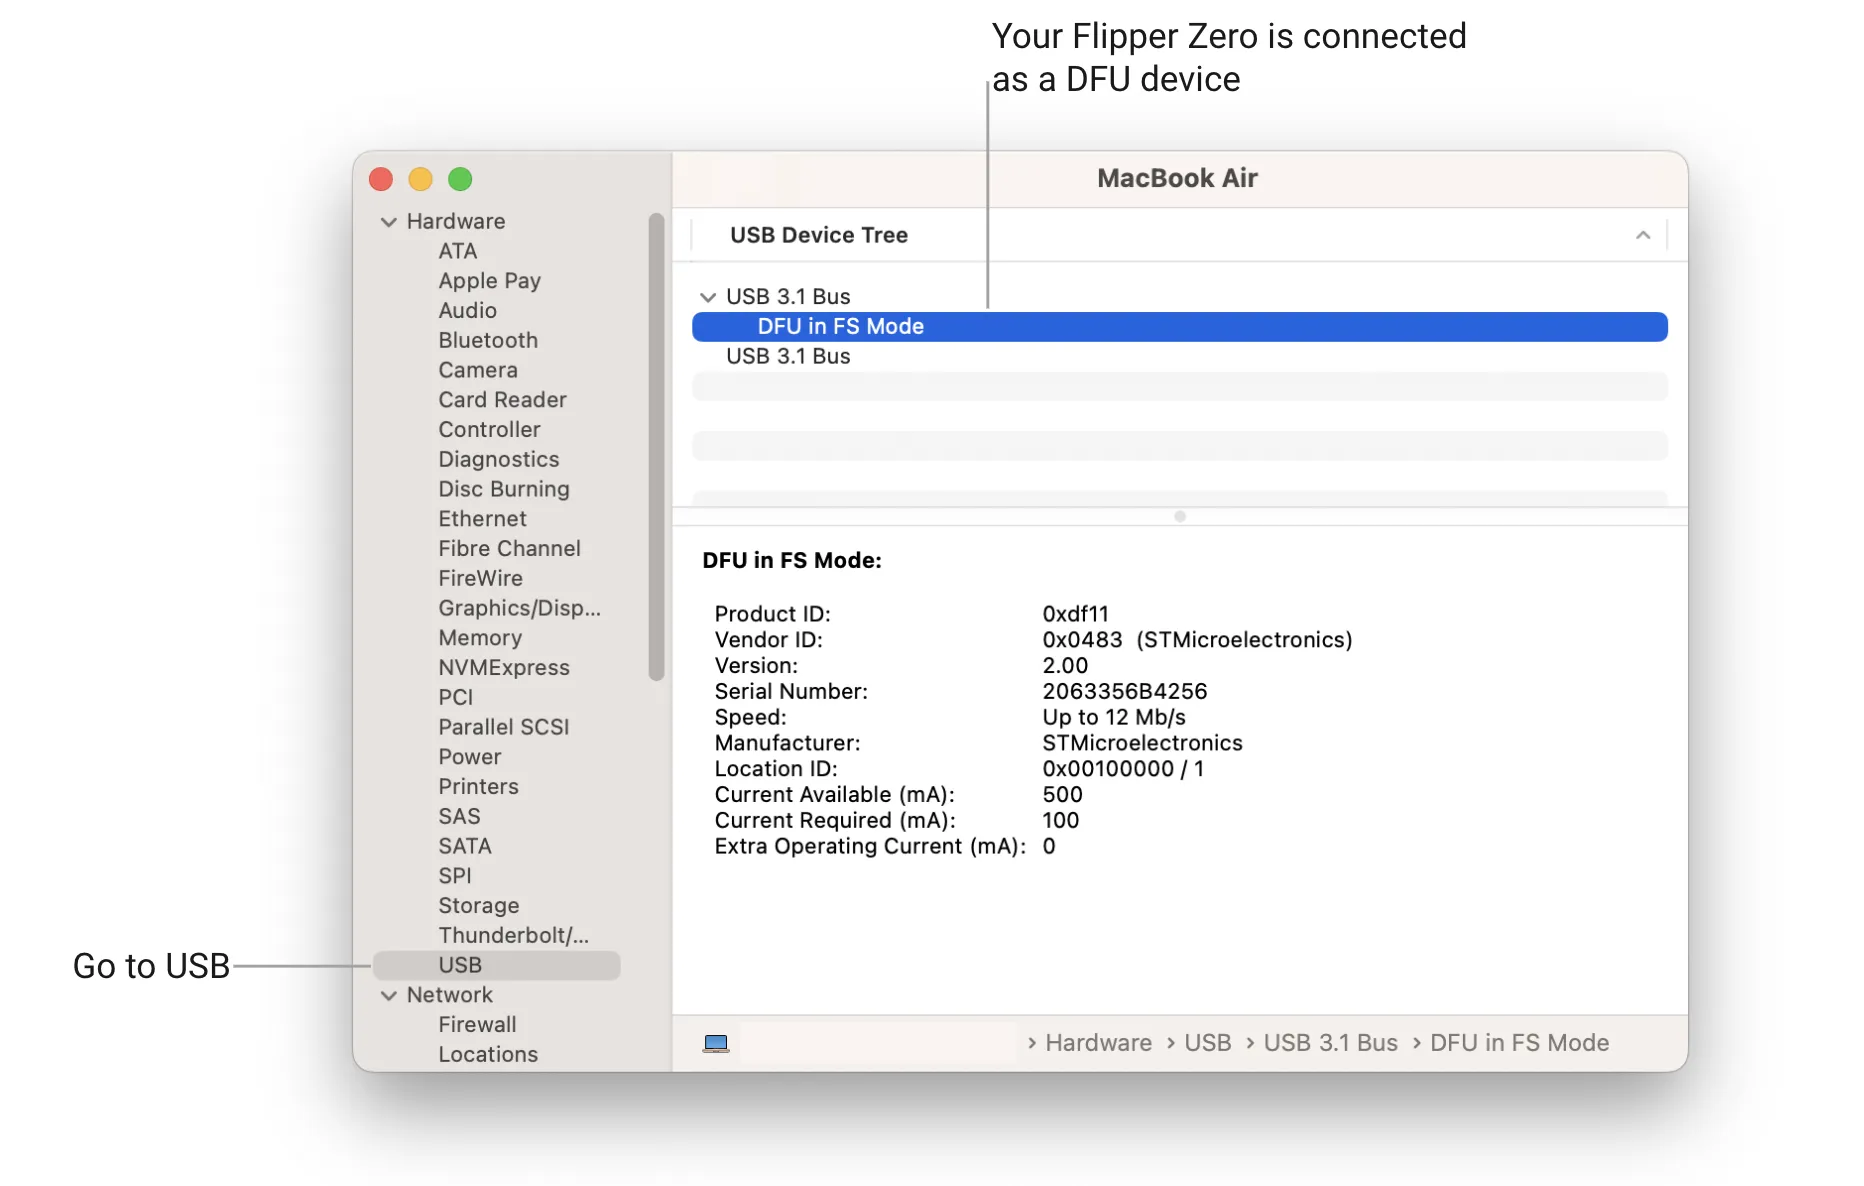Open the Power category
Image resolution: width=1864 pixels, height=1186 pixels.
click(470, 757)
